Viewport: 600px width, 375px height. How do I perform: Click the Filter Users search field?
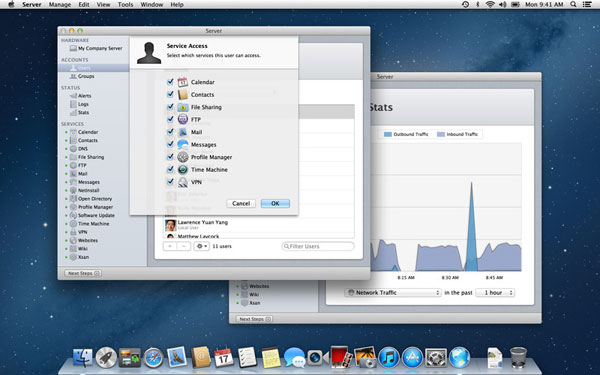pos(318,246)
